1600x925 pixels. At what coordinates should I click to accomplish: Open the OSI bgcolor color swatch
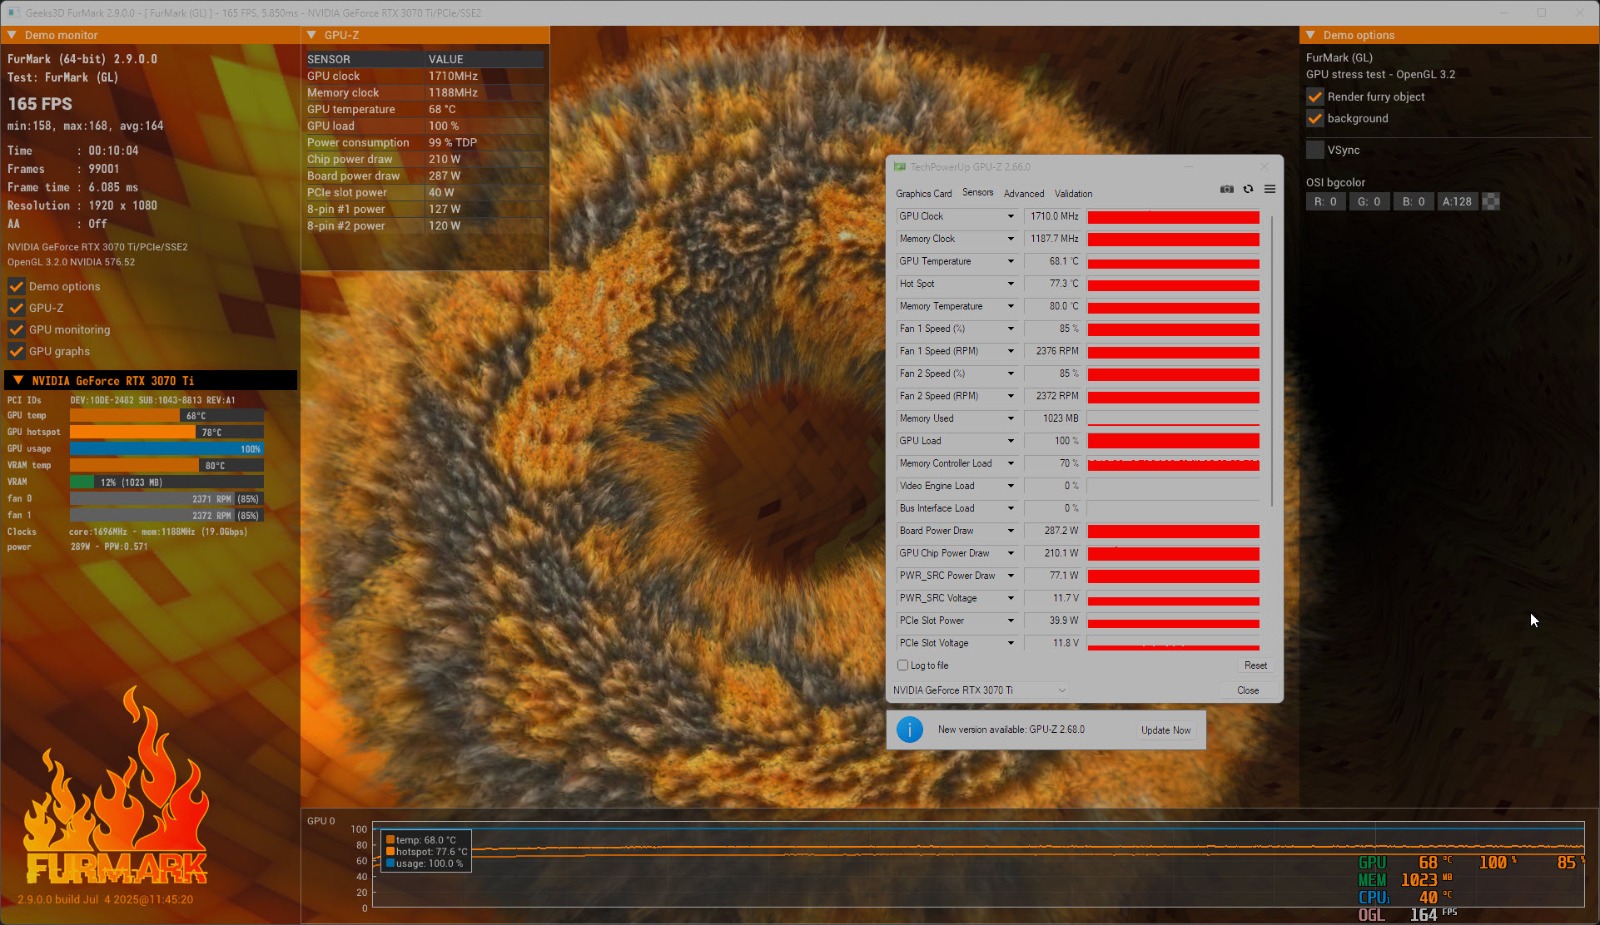pos(1490,202)
